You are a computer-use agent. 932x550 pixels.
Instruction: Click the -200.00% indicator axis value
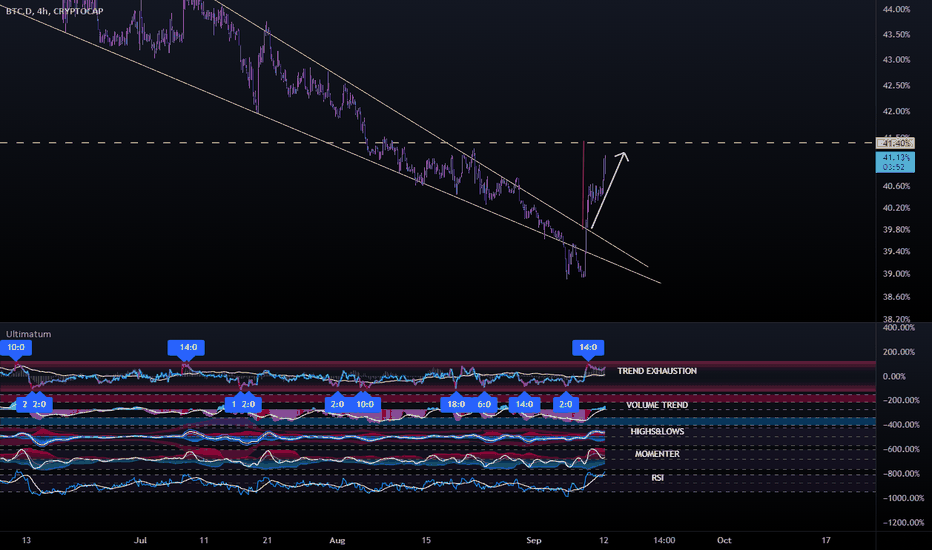click(900, 401)
